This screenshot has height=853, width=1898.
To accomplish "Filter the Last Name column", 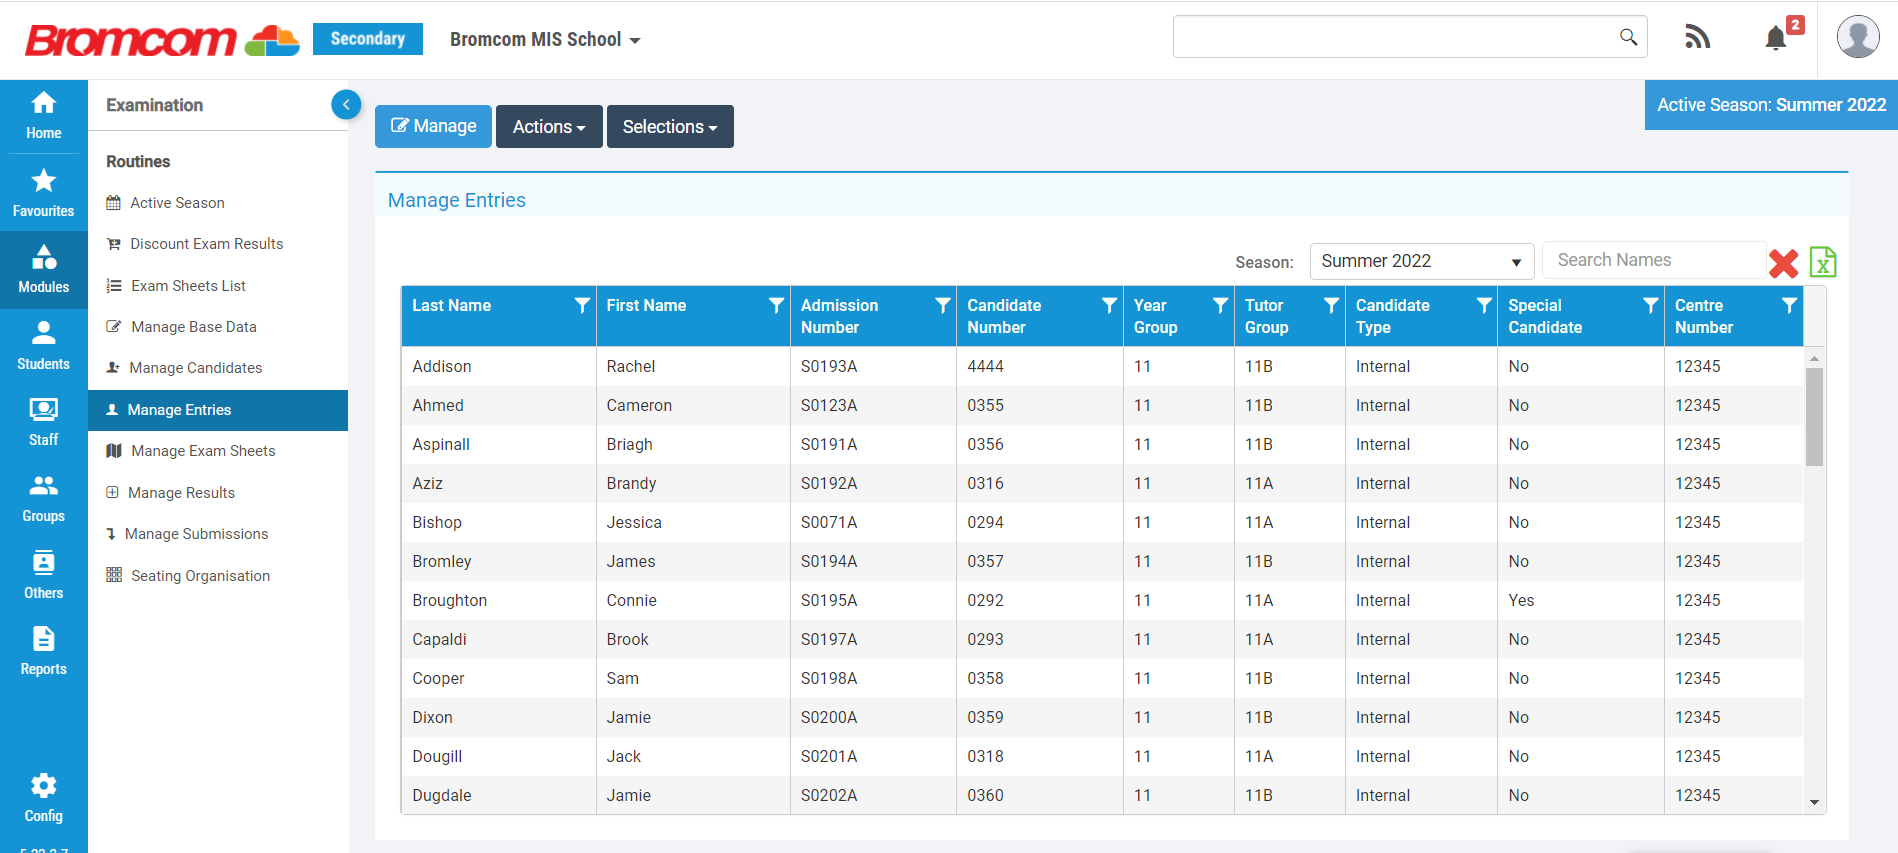I will [581, 306].
